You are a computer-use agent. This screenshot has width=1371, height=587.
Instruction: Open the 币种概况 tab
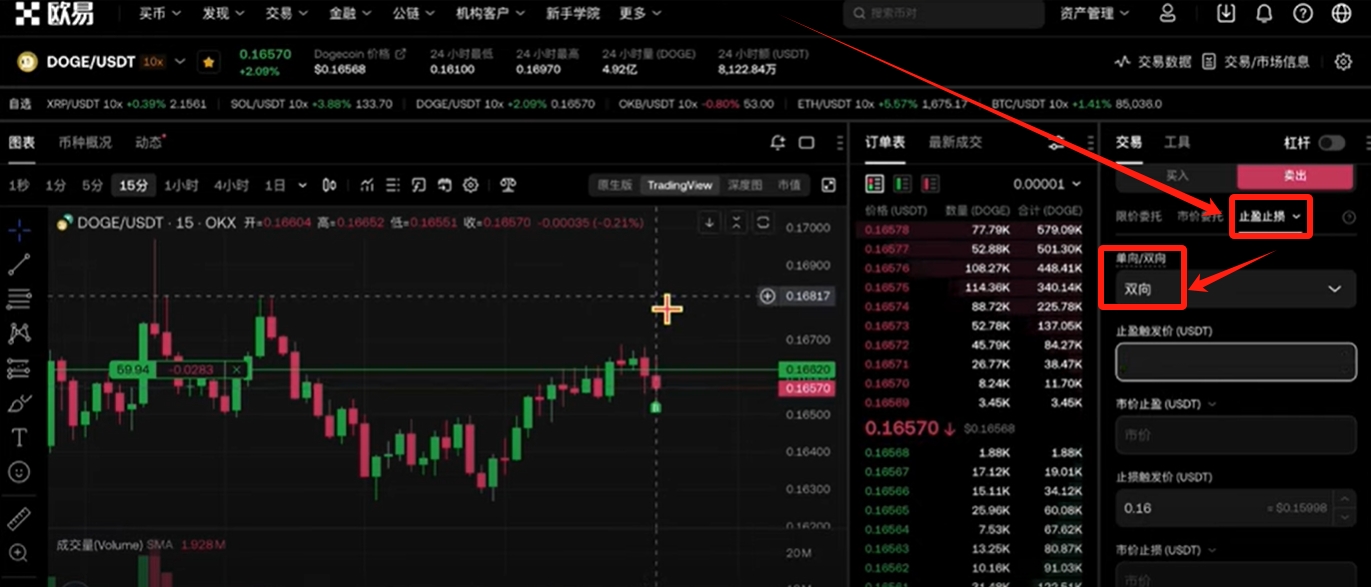[85, 143]
